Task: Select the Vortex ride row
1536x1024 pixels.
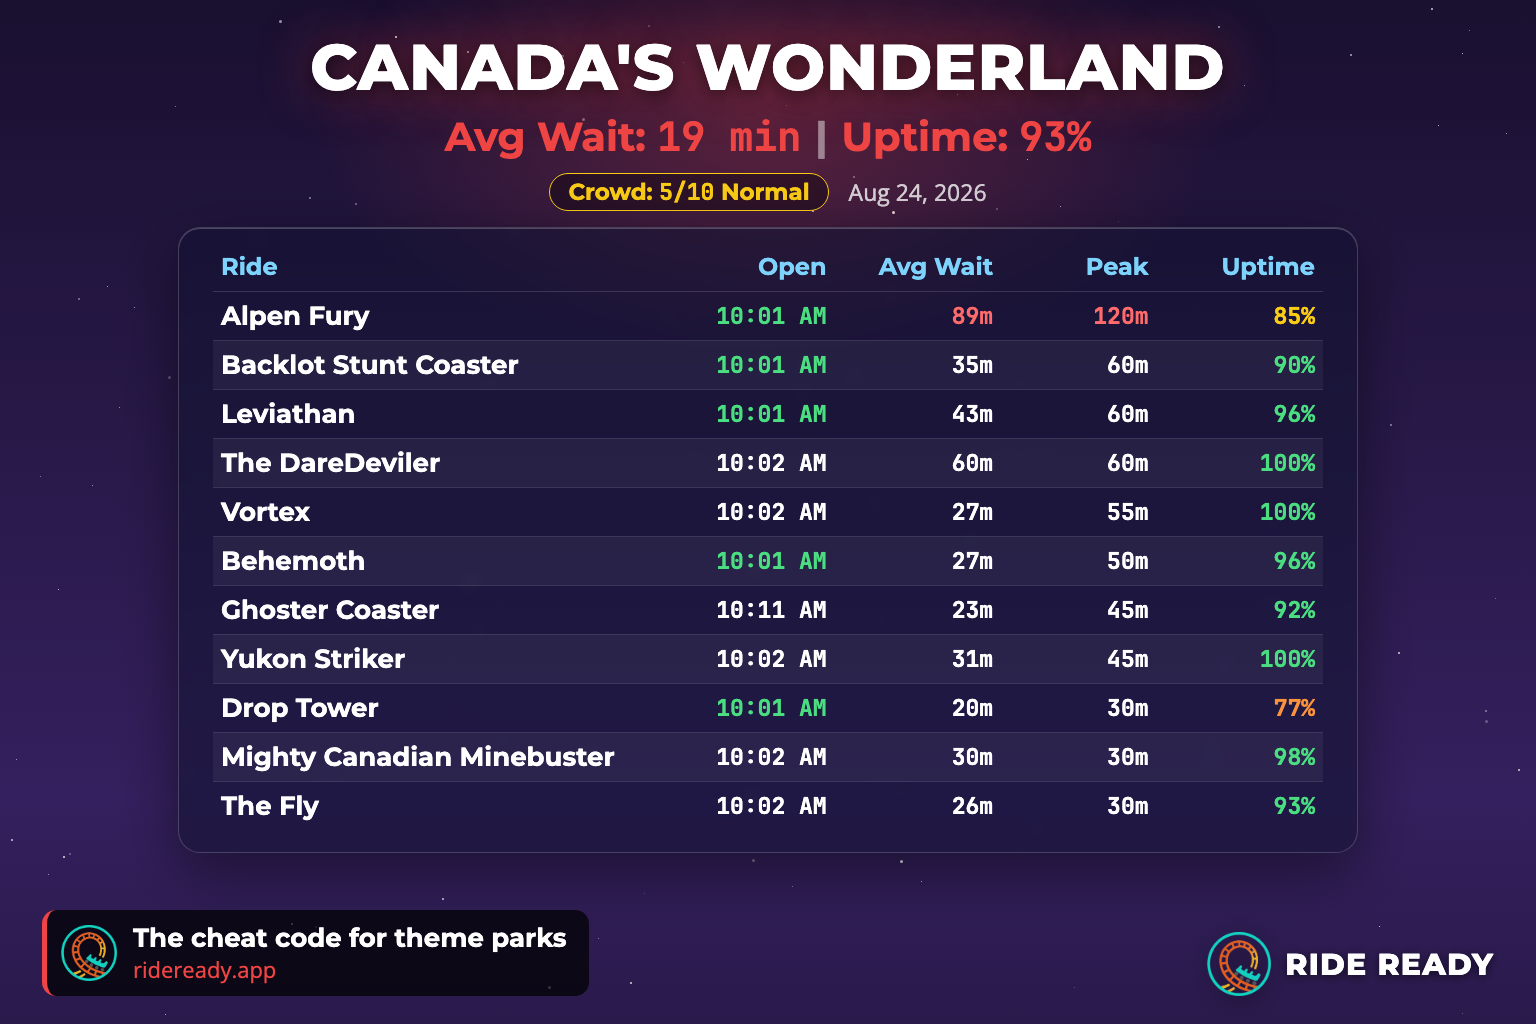Action: click(768, 512)
